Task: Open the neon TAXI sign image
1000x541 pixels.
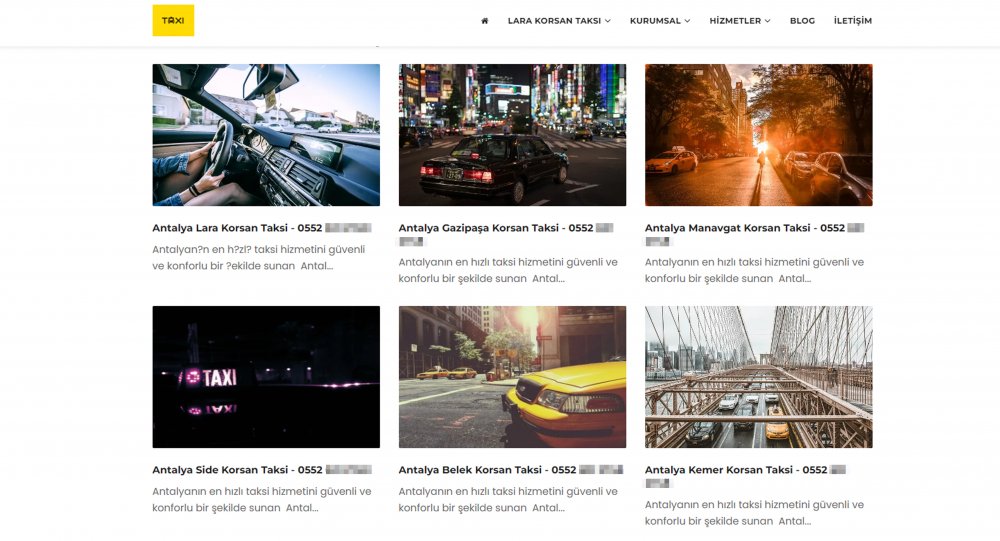Action: [266, 377]
